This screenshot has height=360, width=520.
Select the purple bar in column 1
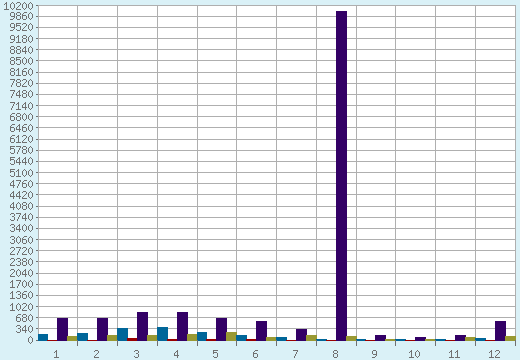tap(62, 329)
